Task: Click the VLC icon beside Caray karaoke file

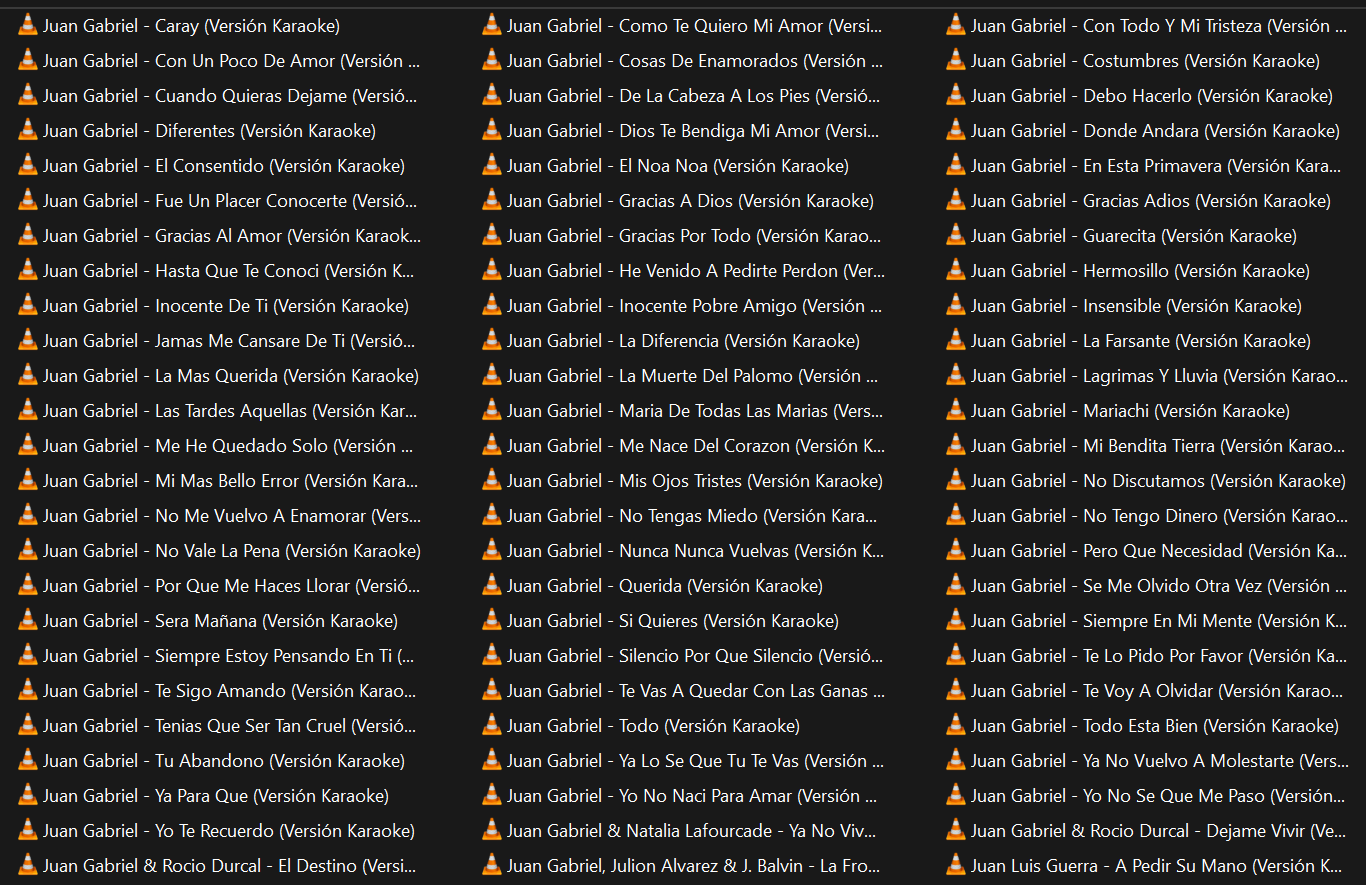Action: pos(28,26)
